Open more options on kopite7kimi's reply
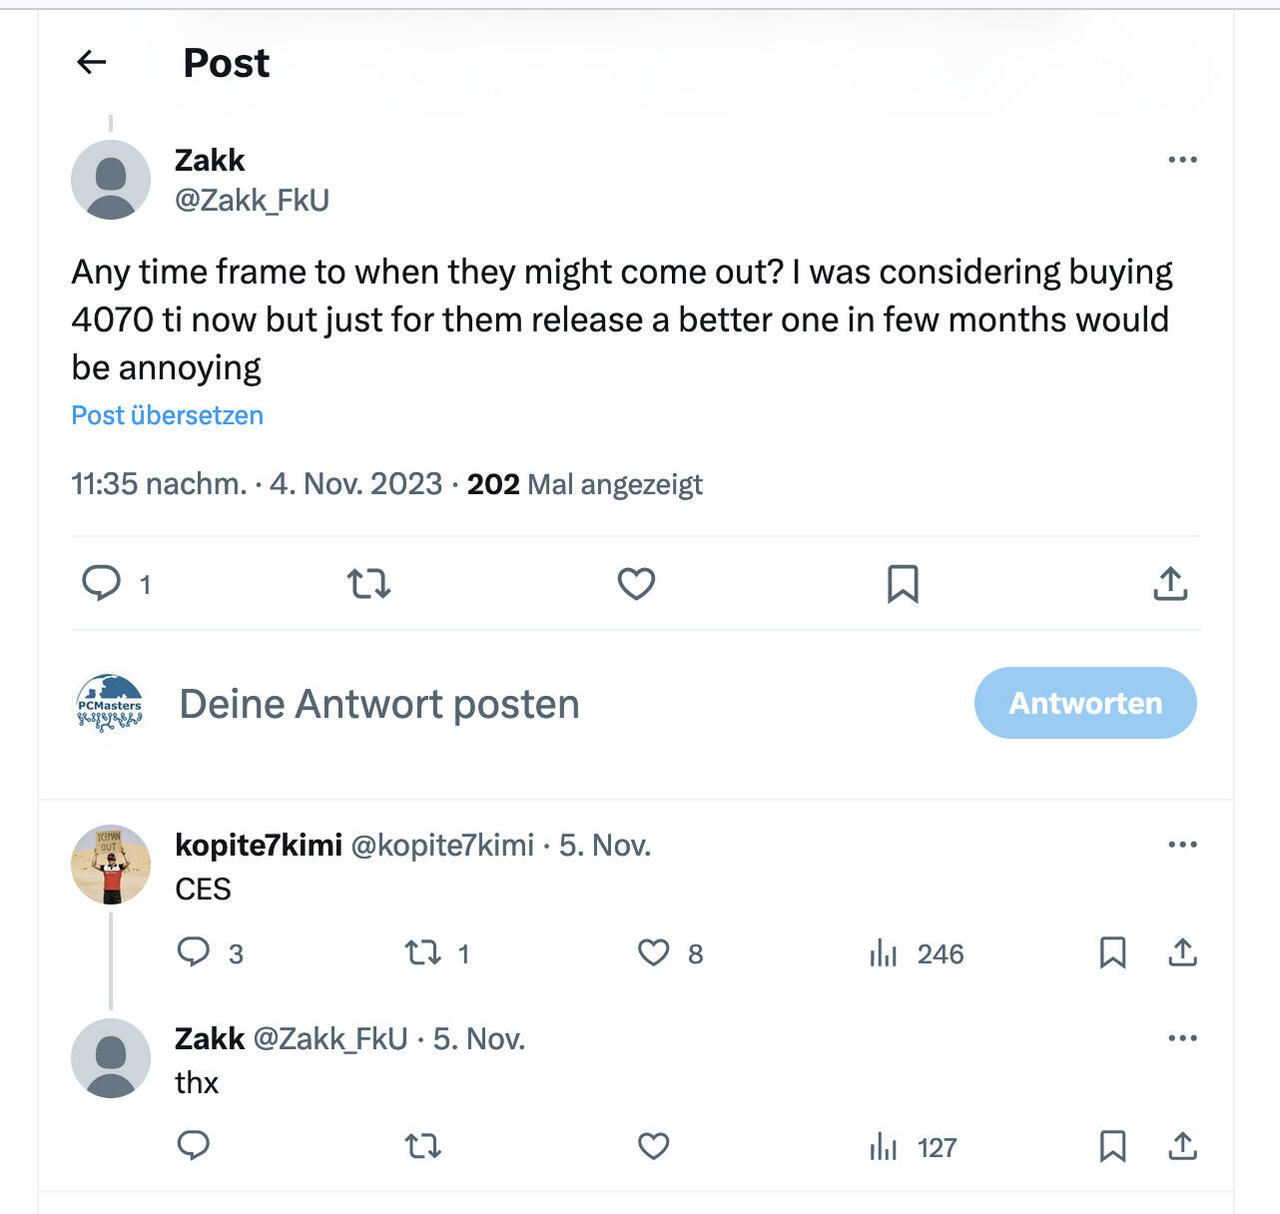Viewport: 1280px width, 1214px height. pyautogui.click(x=1182, y=845)
